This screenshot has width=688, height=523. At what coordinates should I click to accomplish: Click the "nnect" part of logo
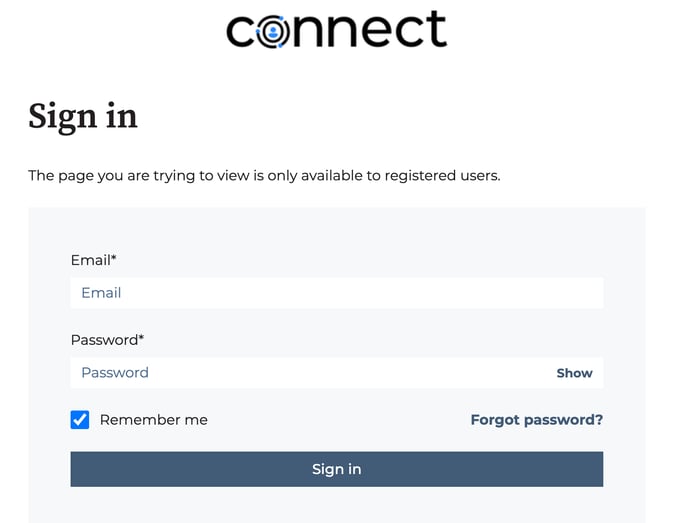[x=369, y=29]
